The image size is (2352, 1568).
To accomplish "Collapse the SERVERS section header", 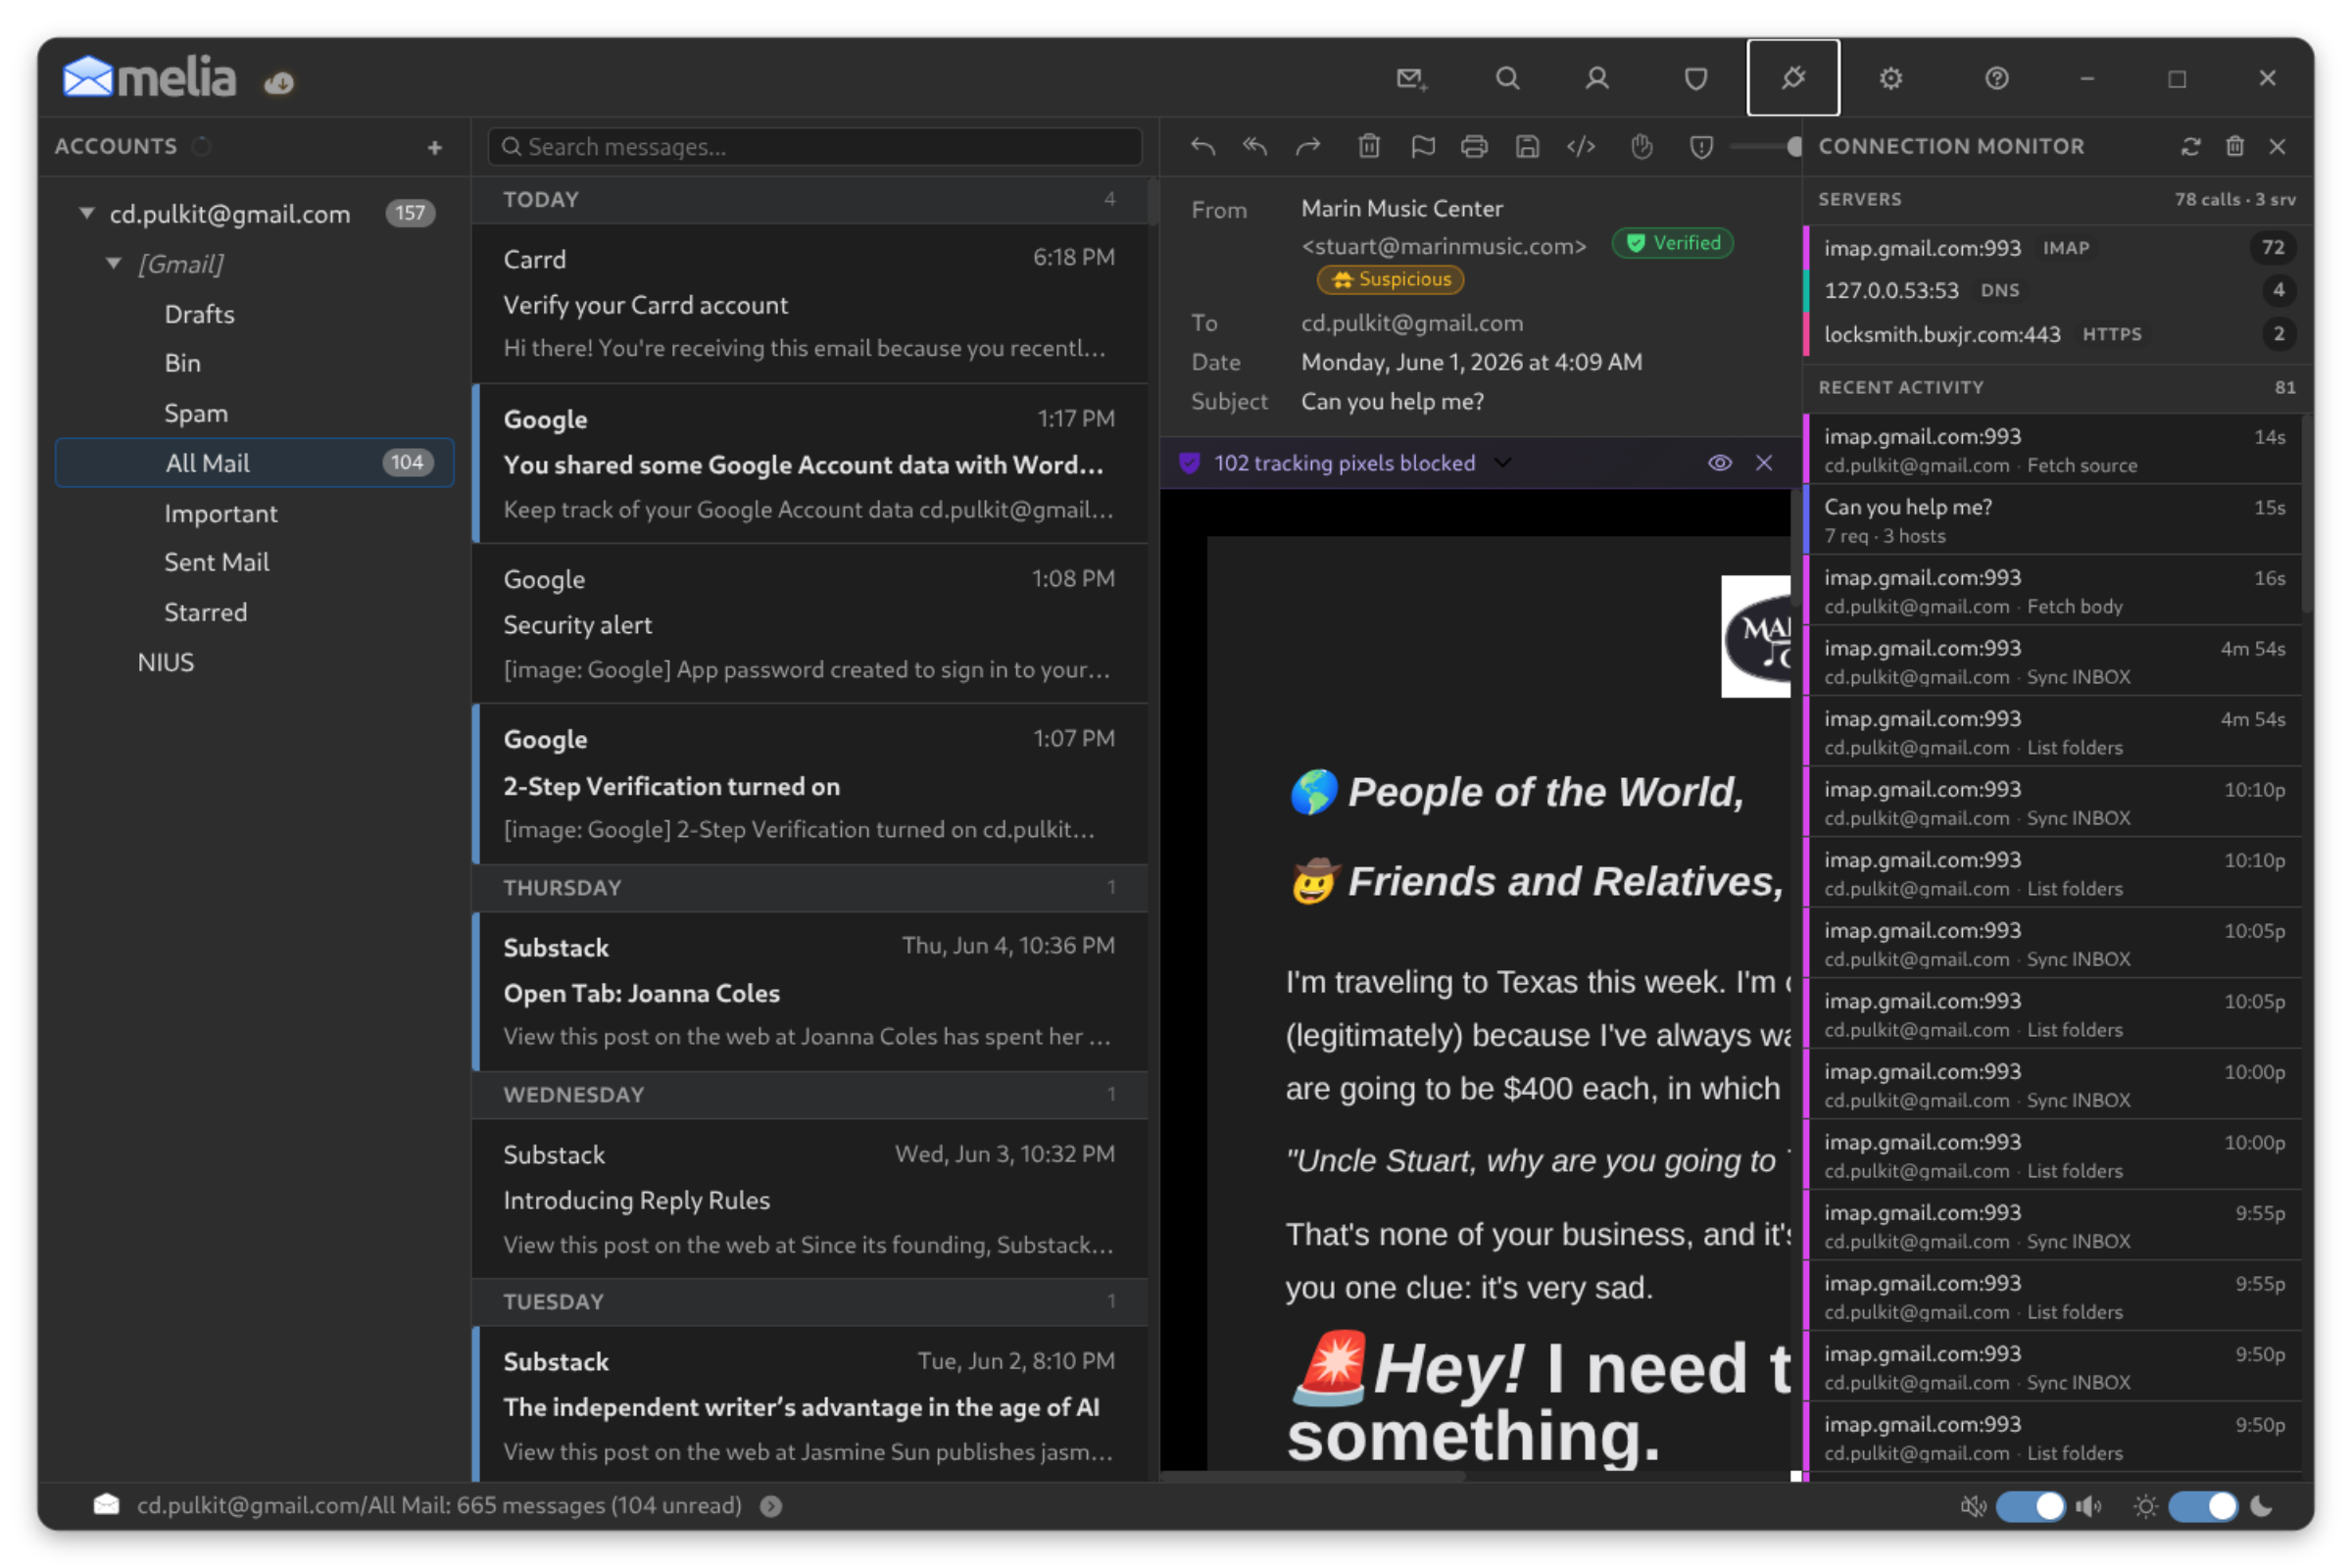I will (x=2057, y=199).
